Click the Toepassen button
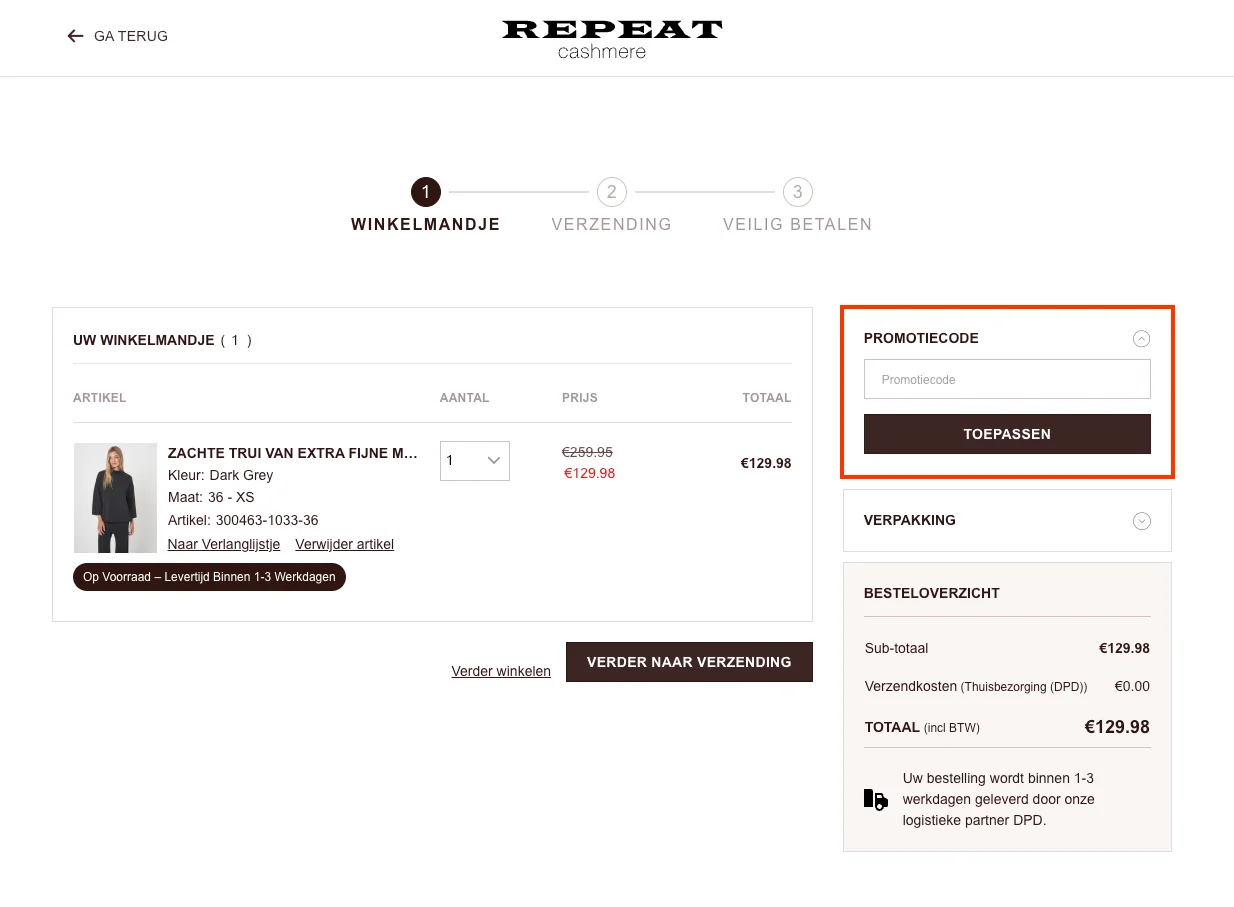Viewport: 1234px width, 907px height. 1006,434
